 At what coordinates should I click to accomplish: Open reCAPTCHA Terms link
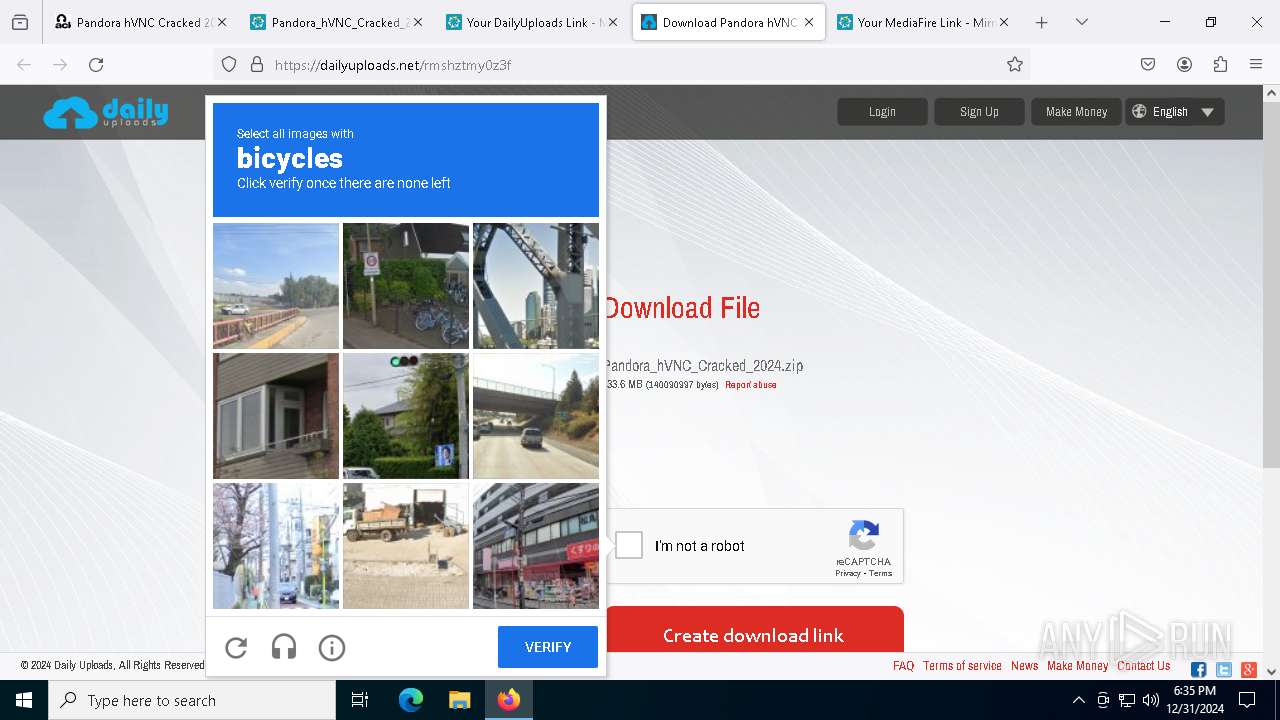(881, 573)
